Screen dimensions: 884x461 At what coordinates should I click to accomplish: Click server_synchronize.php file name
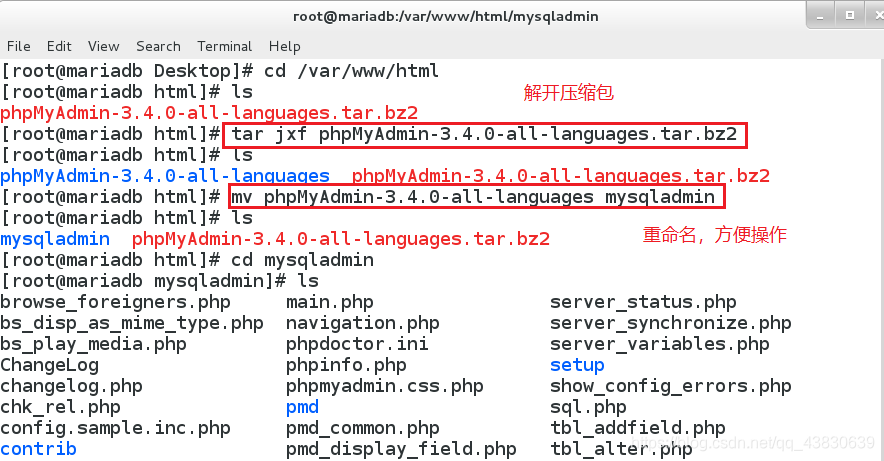[671, 323]
